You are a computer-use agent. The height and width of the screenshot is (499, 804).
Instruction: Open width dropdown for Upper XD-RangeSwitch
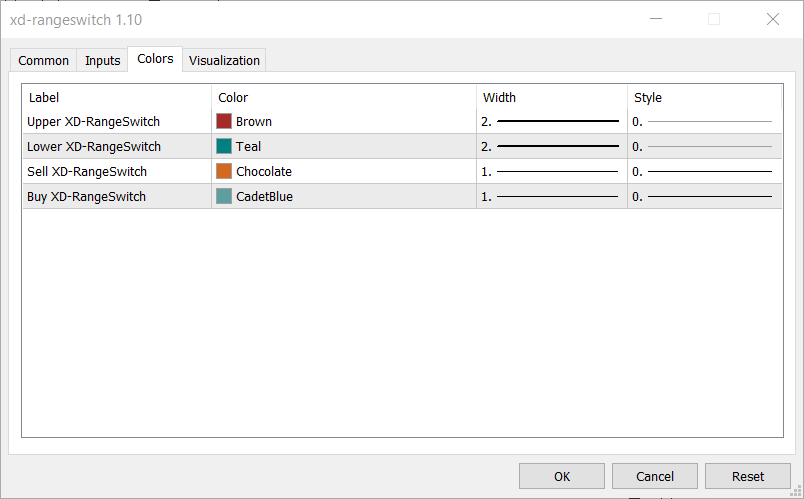coord(550,121)
